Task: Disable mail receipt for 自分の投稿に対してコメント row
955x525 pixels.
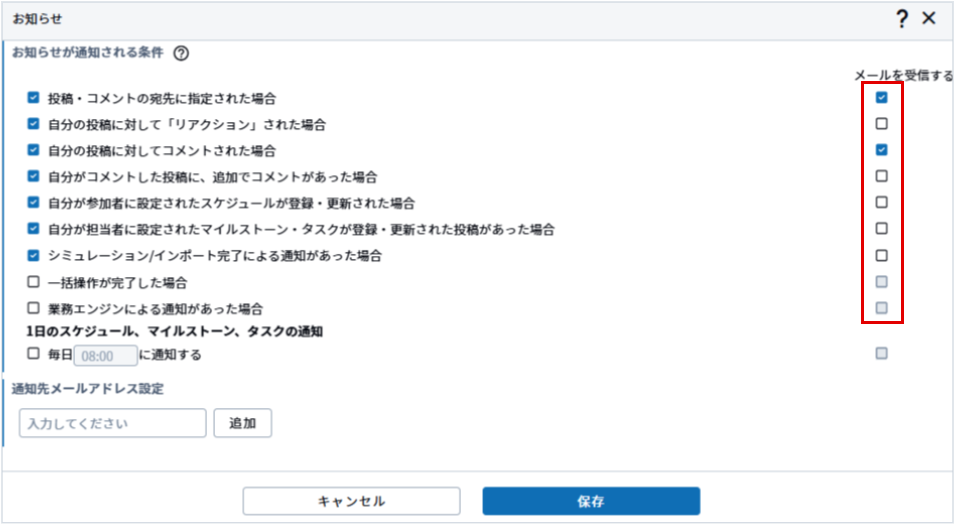Action: [881, 150]
